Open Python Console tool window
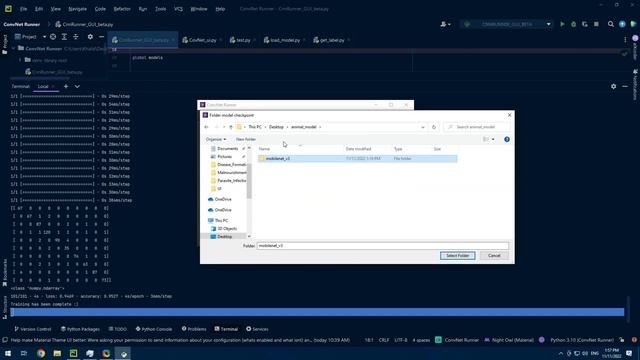This screenshot has height=360, width=640. tap(154, 329)
